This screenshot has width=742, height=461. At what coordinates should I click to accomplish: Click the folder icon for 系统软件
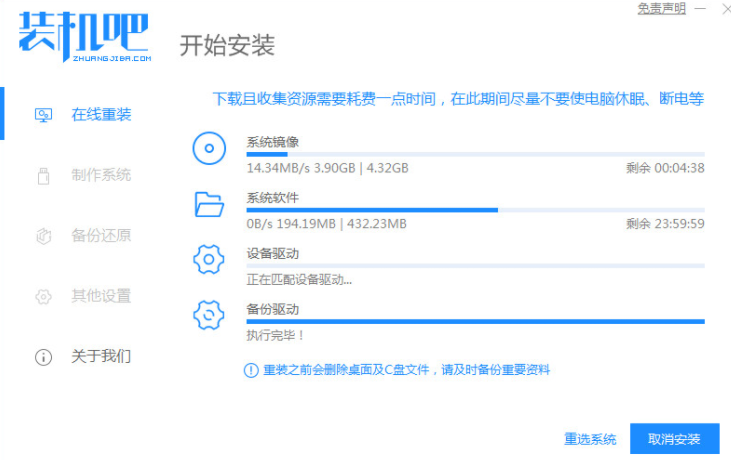(x=209, y=206)
